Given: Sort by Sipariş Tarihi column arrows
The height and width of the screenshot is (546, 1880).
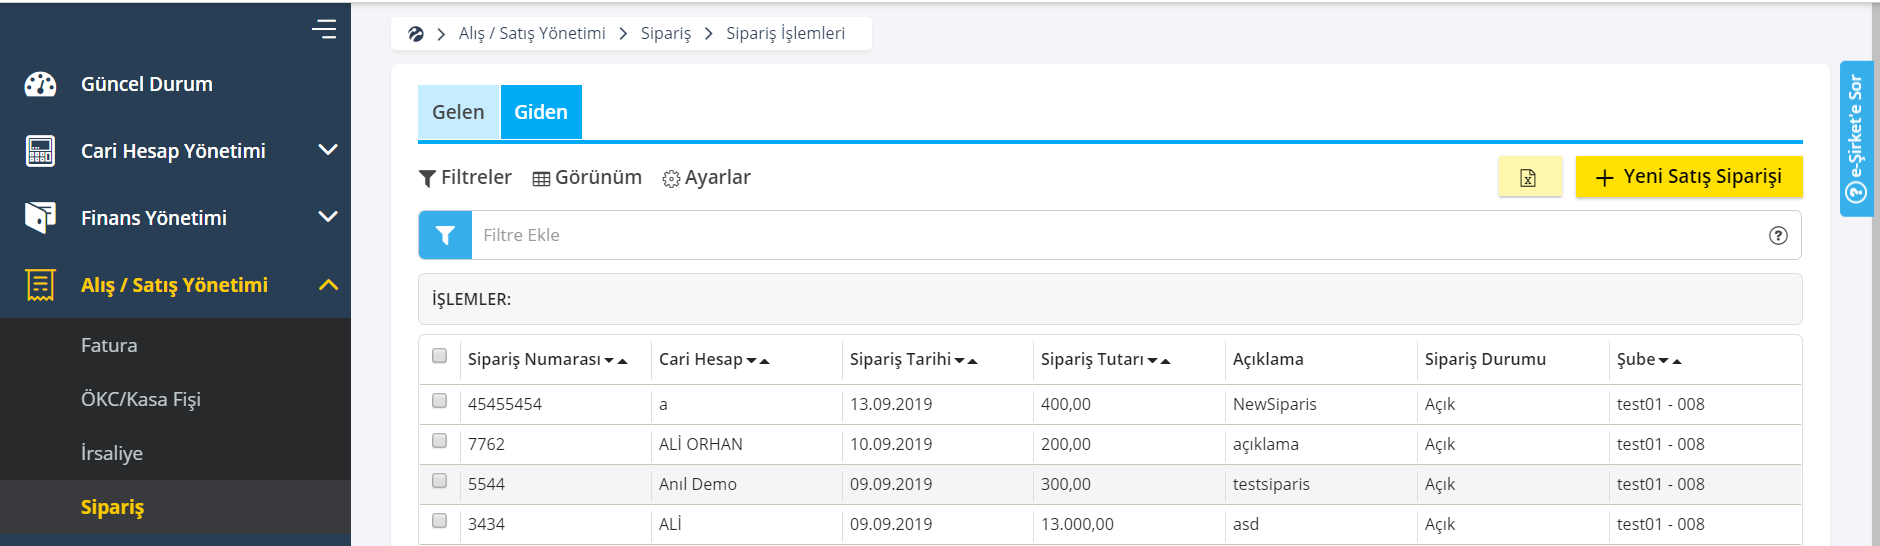Looking at the screenshot, I should pos(966,361).
